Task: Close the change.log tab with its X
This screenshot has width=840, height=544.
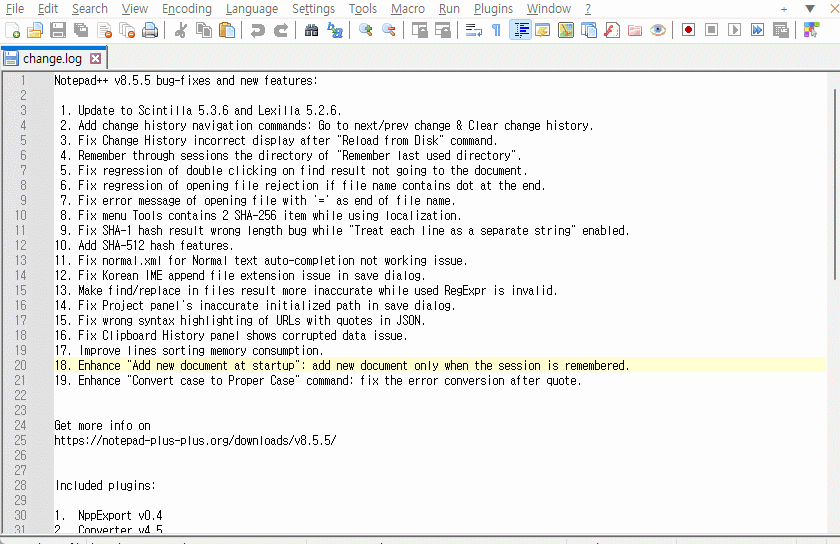Action: point(95,58)
